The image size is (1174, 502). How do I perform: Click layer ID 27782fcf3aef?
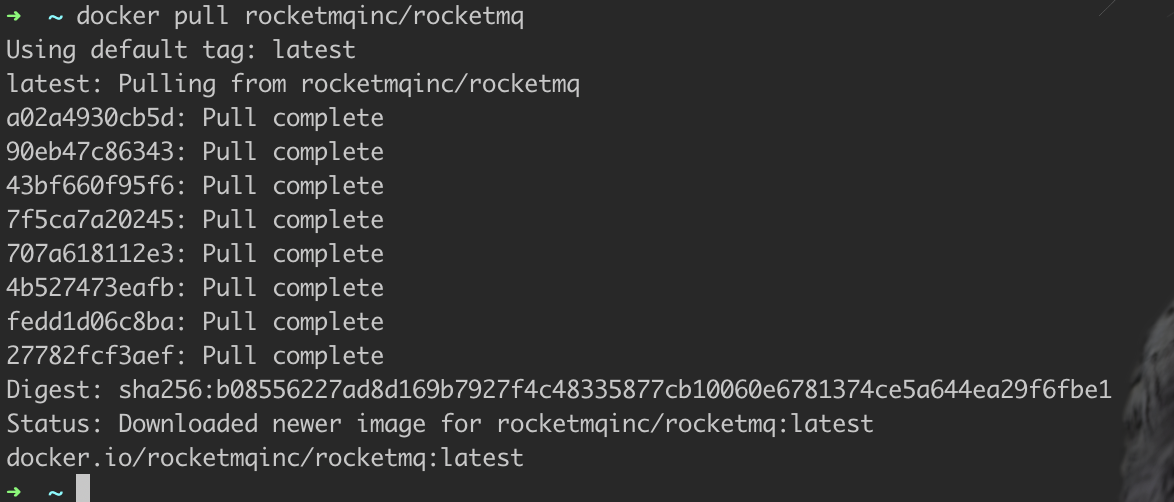point(91,356)
